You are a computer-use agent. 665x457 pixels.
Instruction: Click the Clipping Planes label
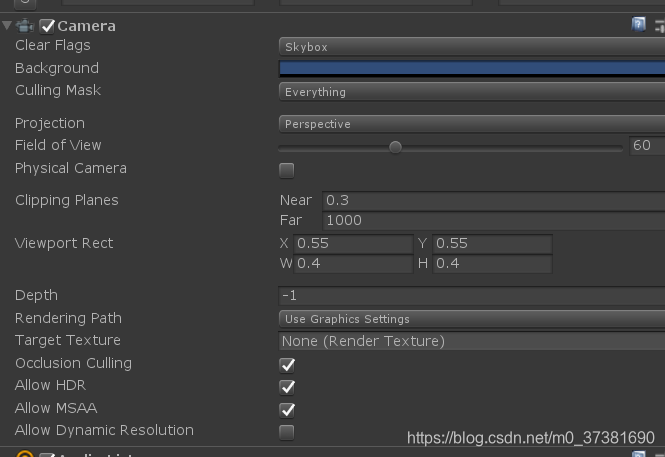67,201
